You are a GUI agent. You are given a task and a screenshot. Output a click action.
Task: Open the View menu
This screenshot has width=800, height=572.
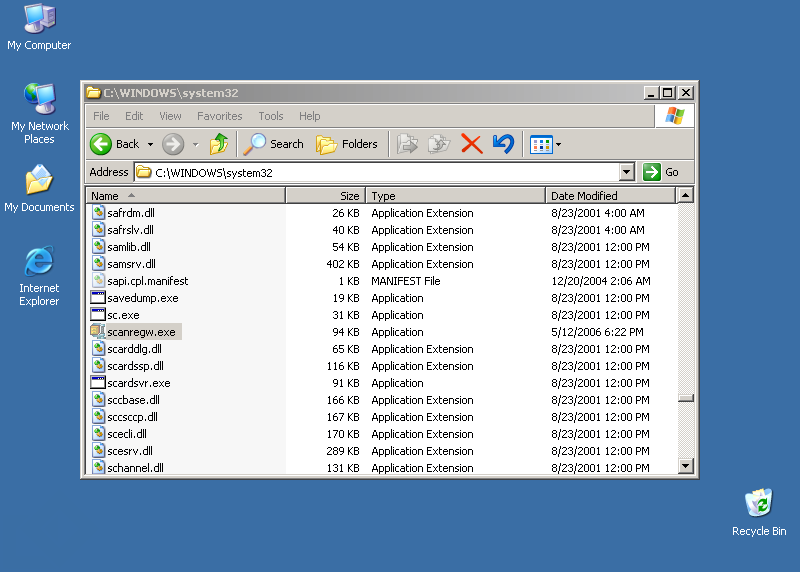[170, 116]
